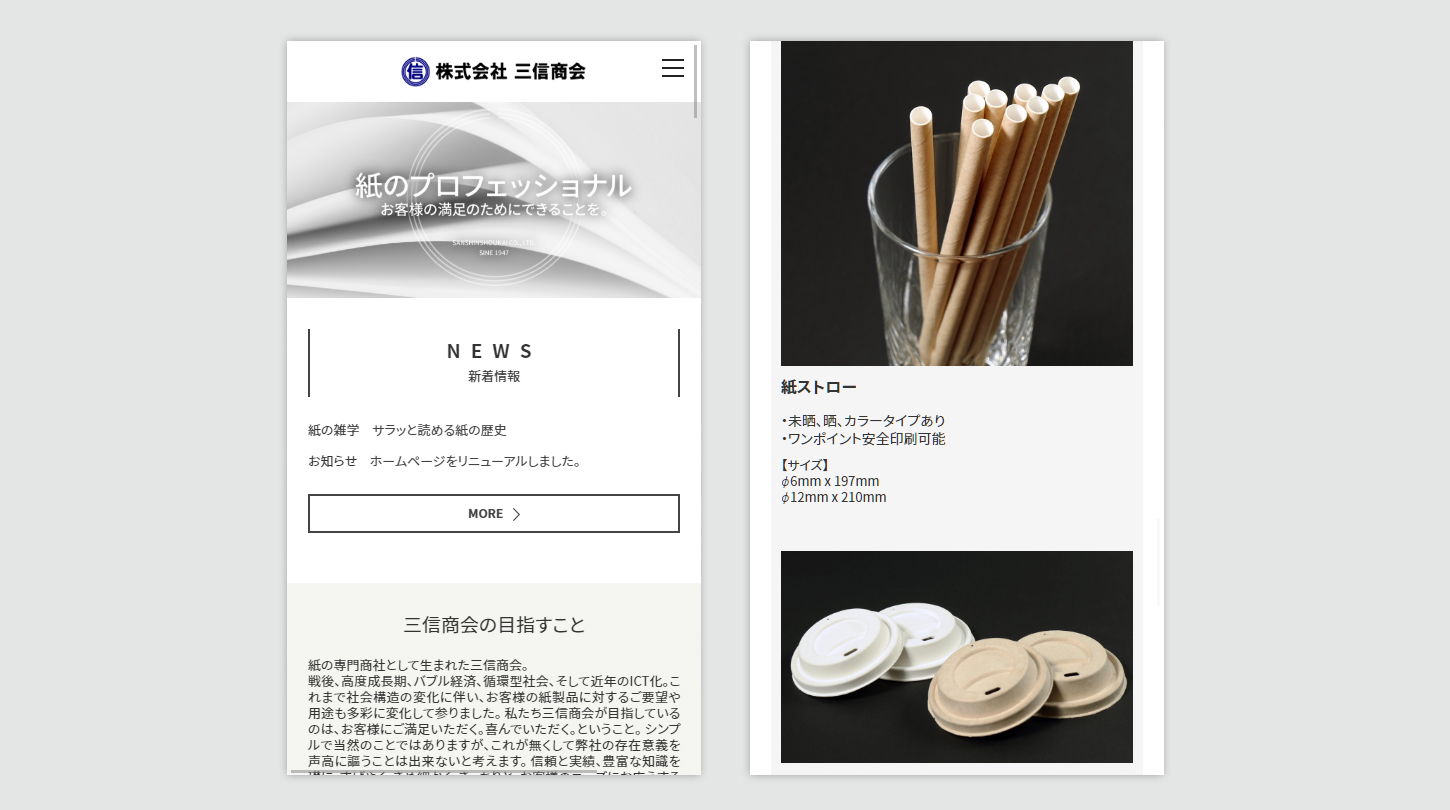
Task: Open the hamburger menu icon
Action: coord(673,68)
